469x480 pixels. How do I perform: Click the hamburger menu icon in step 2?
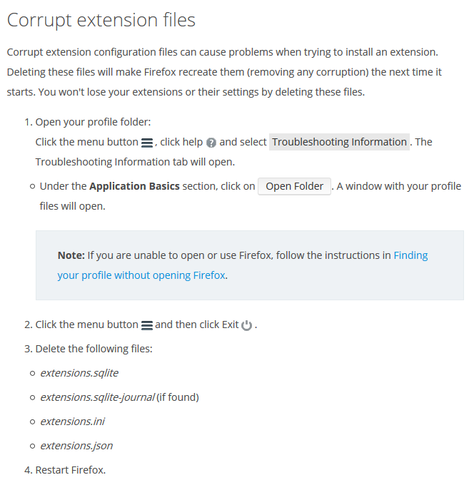[x=147, y=325]
